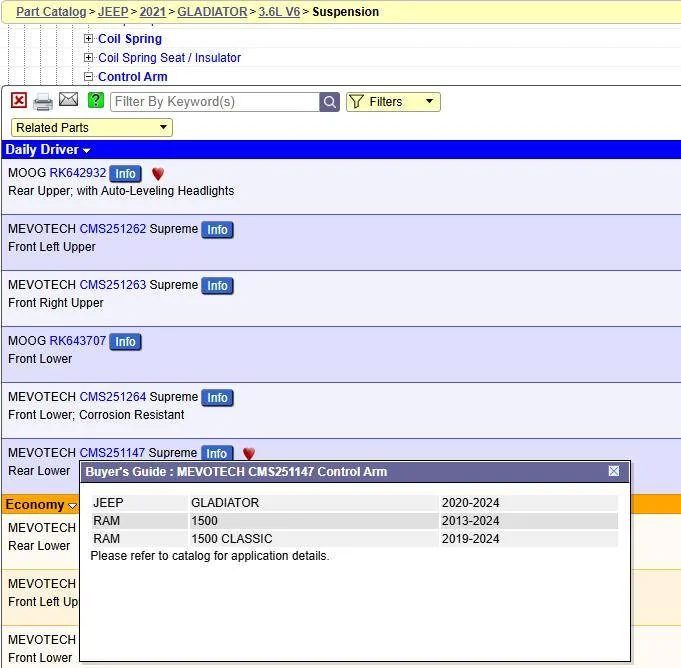Open Coil Spring Seat / Insulator link
681x668 pixels.
click(169, 57)
